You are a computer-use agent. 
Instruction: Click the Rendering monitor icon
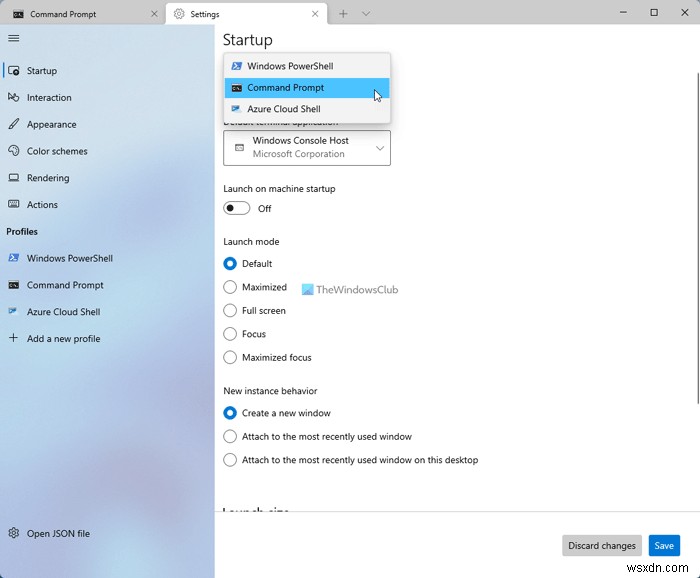[14, 178]
